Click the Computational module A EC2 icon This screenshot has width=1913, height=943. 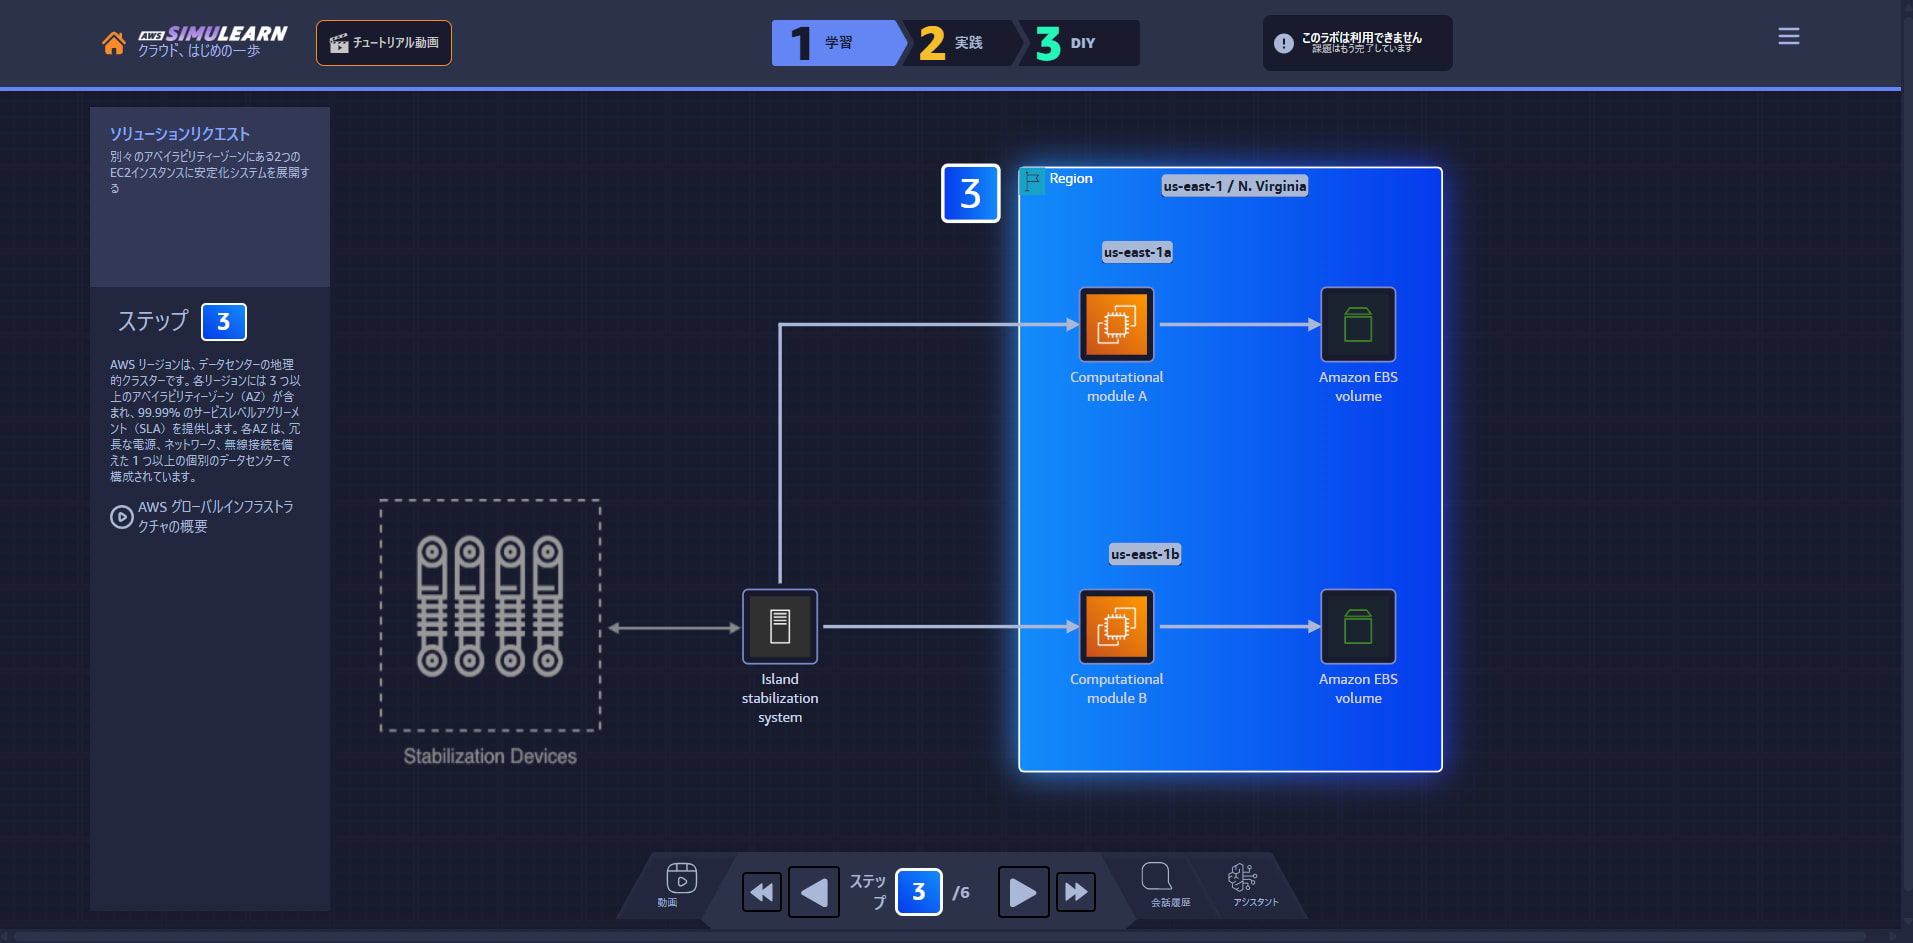1116,324
